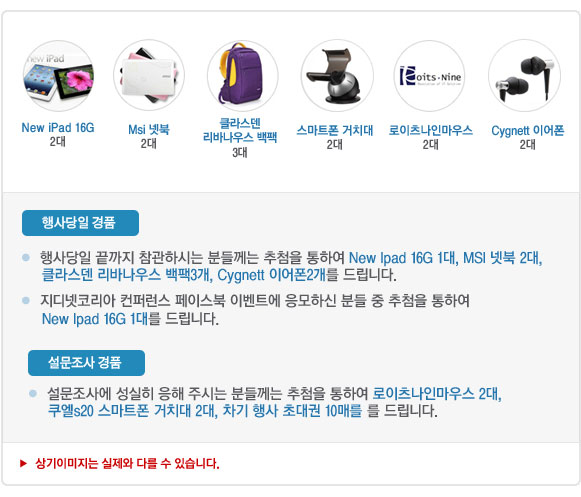581x497 pixels.
Task: Click the 행사당일 경품 blue button
Action: 80,223
